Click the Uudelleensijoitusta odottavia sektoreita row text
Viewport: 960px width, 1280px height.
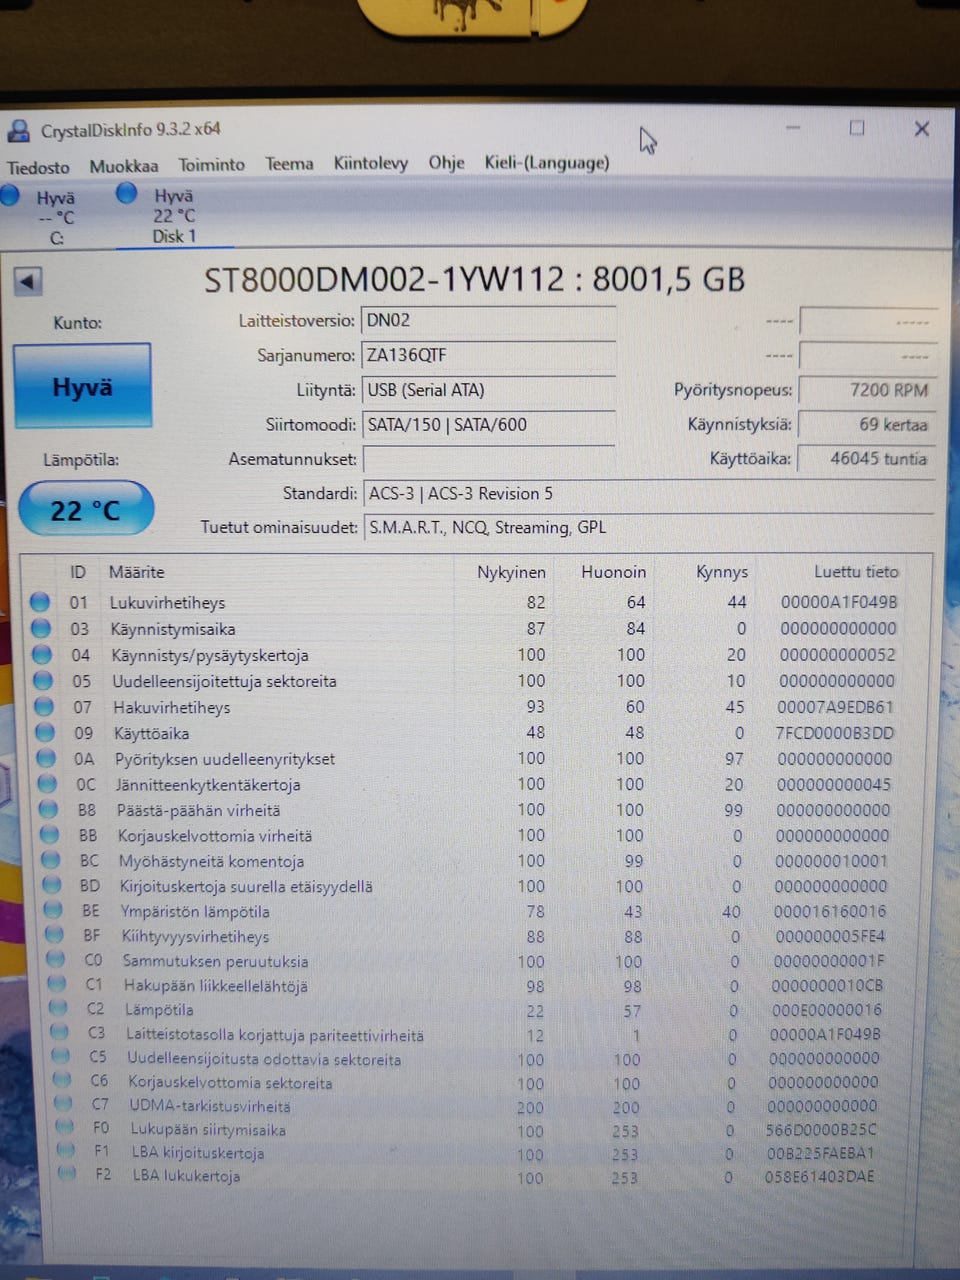tap(264, 1059)
